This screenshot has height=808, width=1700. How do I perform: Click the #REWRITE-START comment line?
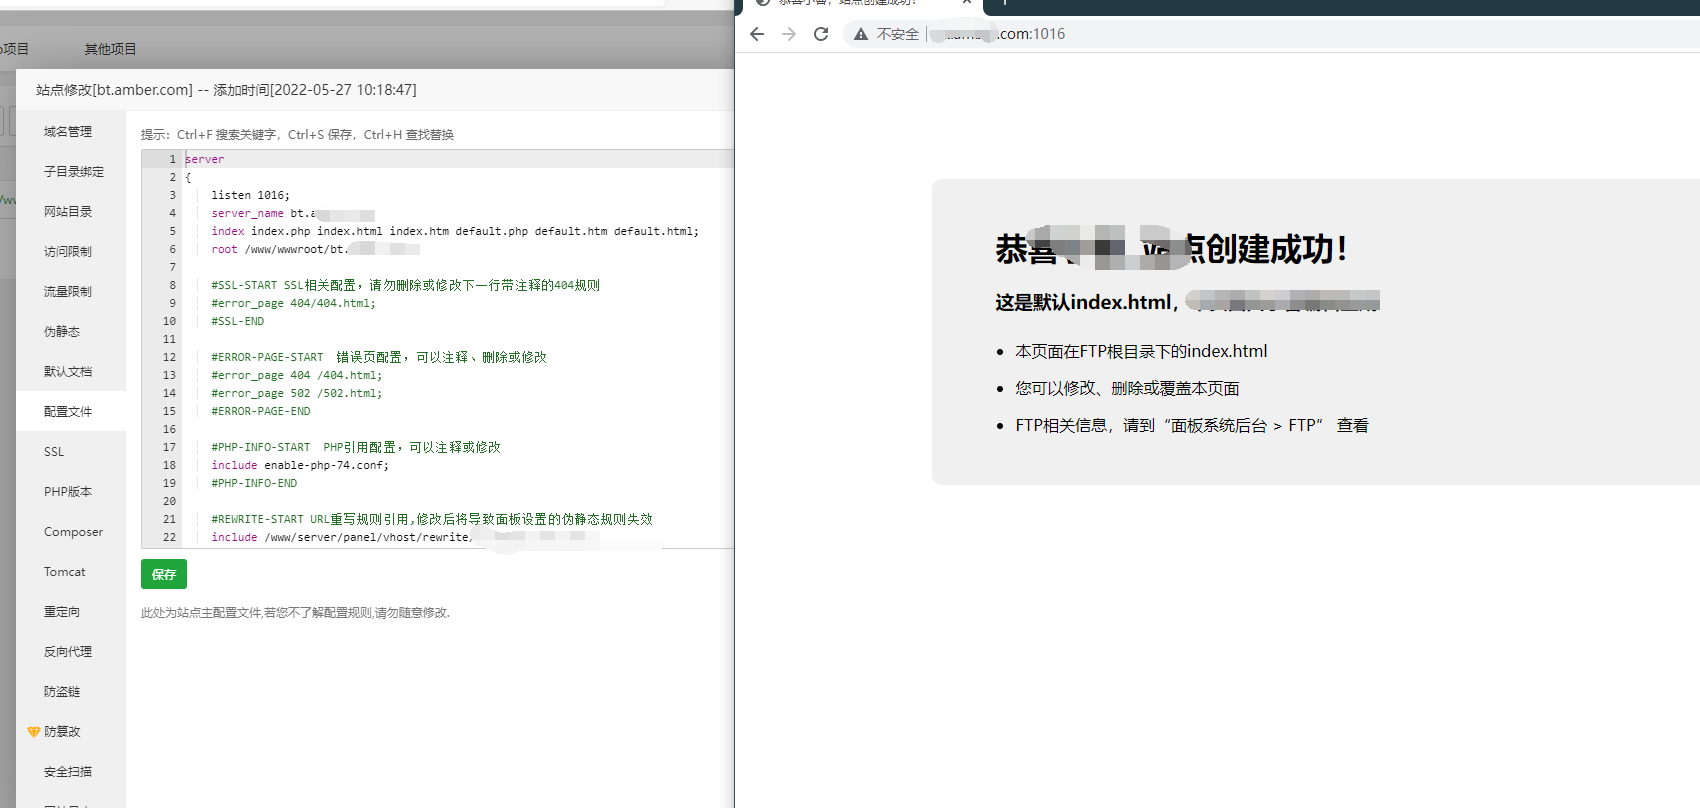point(432,519)
